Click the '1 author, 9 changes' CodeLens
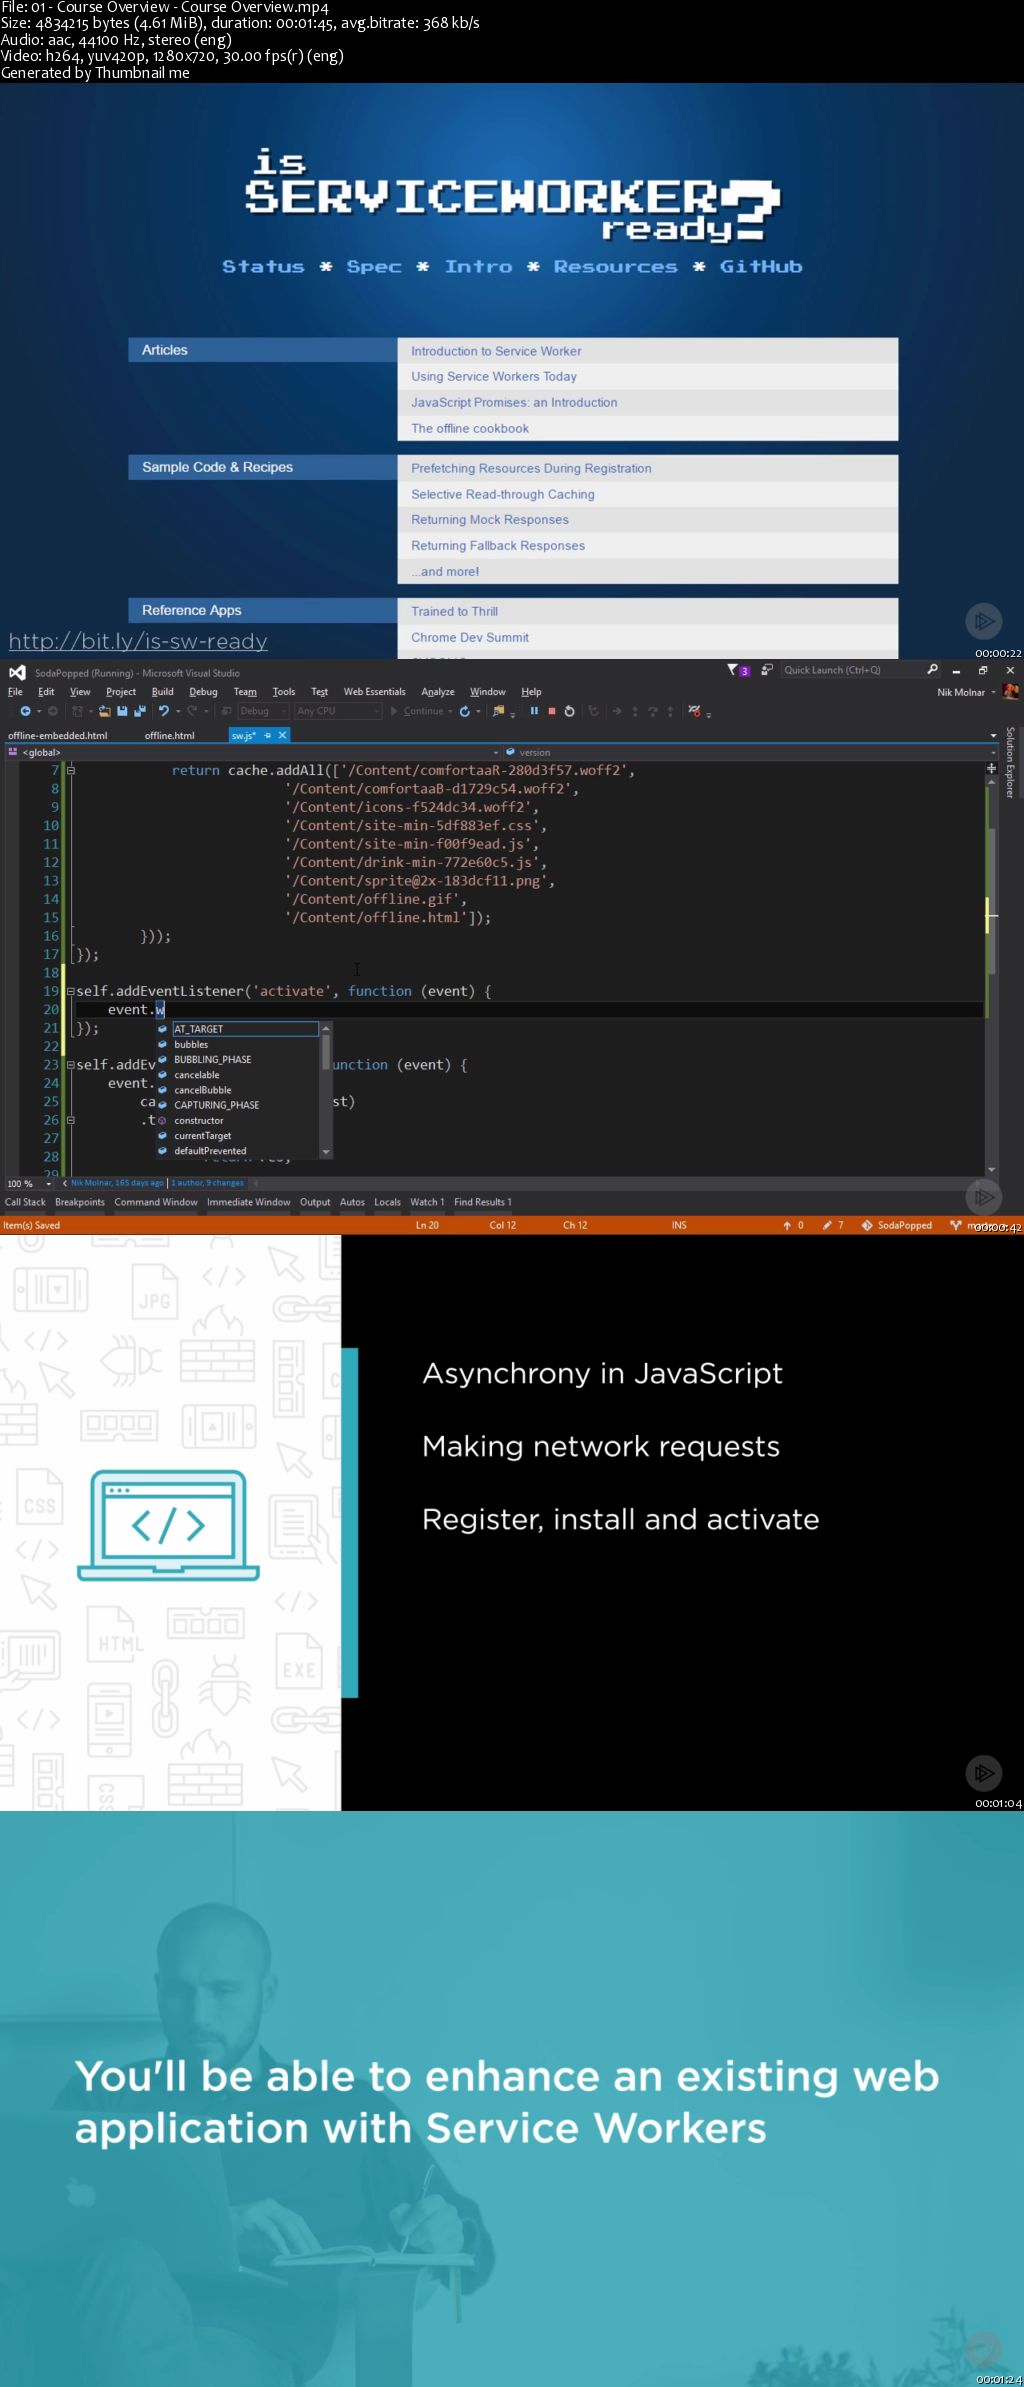1024x2387 pixels. tap(208, 1183)
